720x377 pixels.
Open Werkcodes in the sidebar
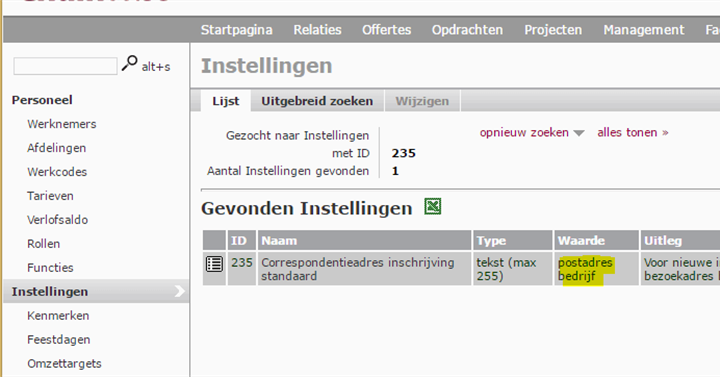coord(57,172)
